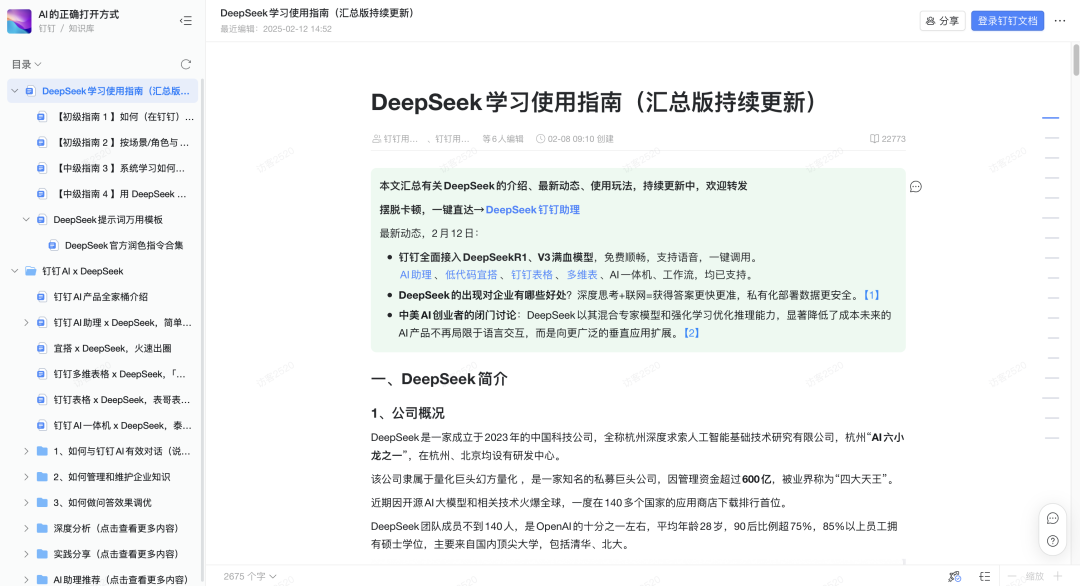Click the page vertical scrollbar thumb

(x=1076, y=59)
